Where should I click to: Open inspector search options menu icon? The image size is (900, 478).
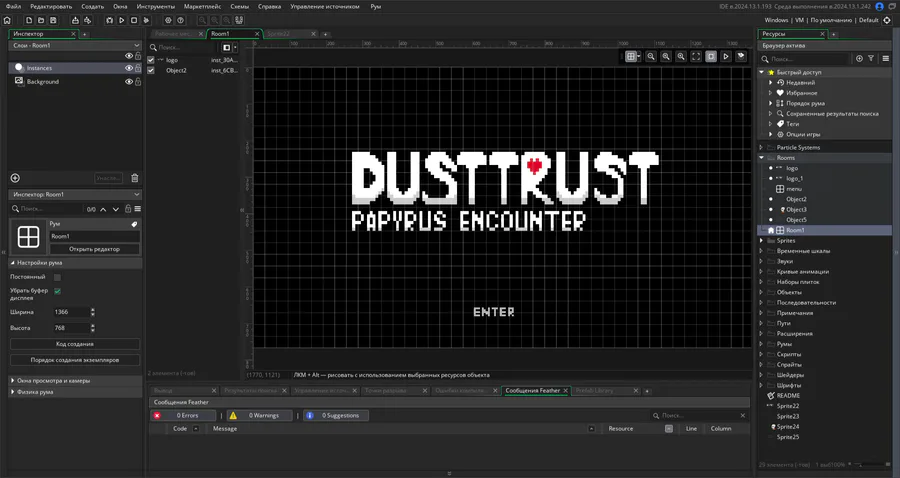pyautogui.click(x=138, y=209)
